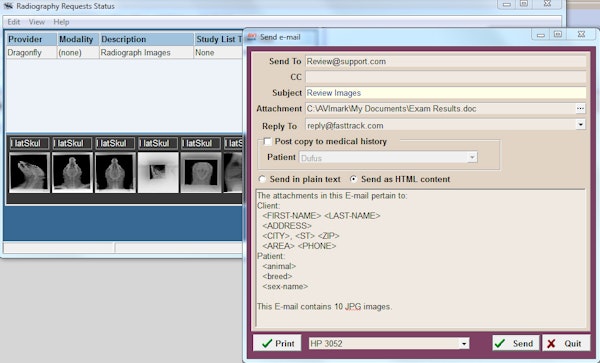Open the fourth mostly white radiograph thumbnail
Image resolution: width=600 pixels, height=363 pixels.
158,172
